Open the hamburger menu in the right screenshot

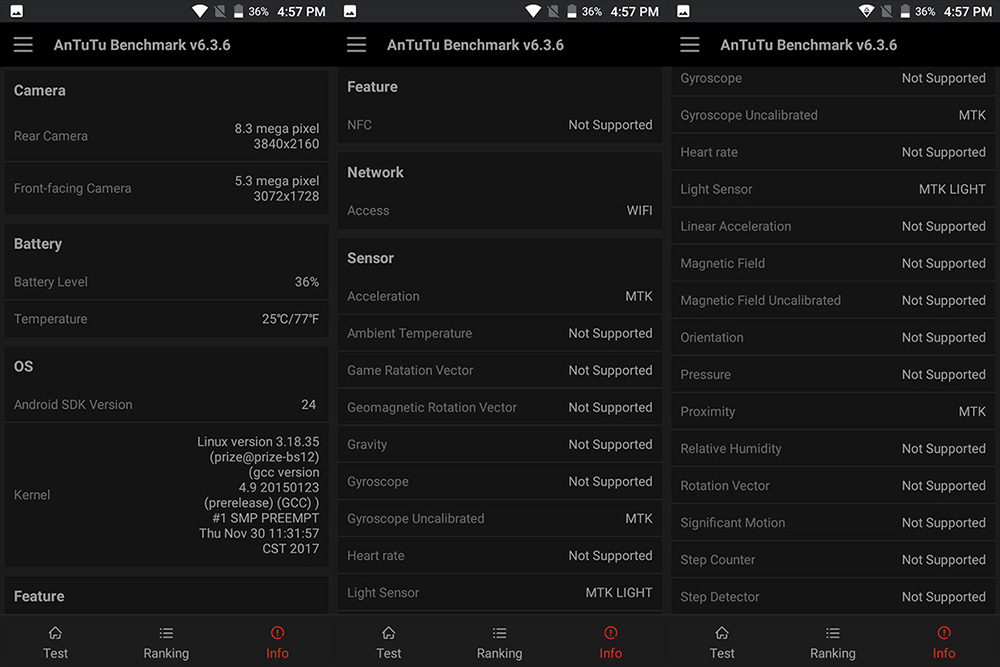click(689, 45)
